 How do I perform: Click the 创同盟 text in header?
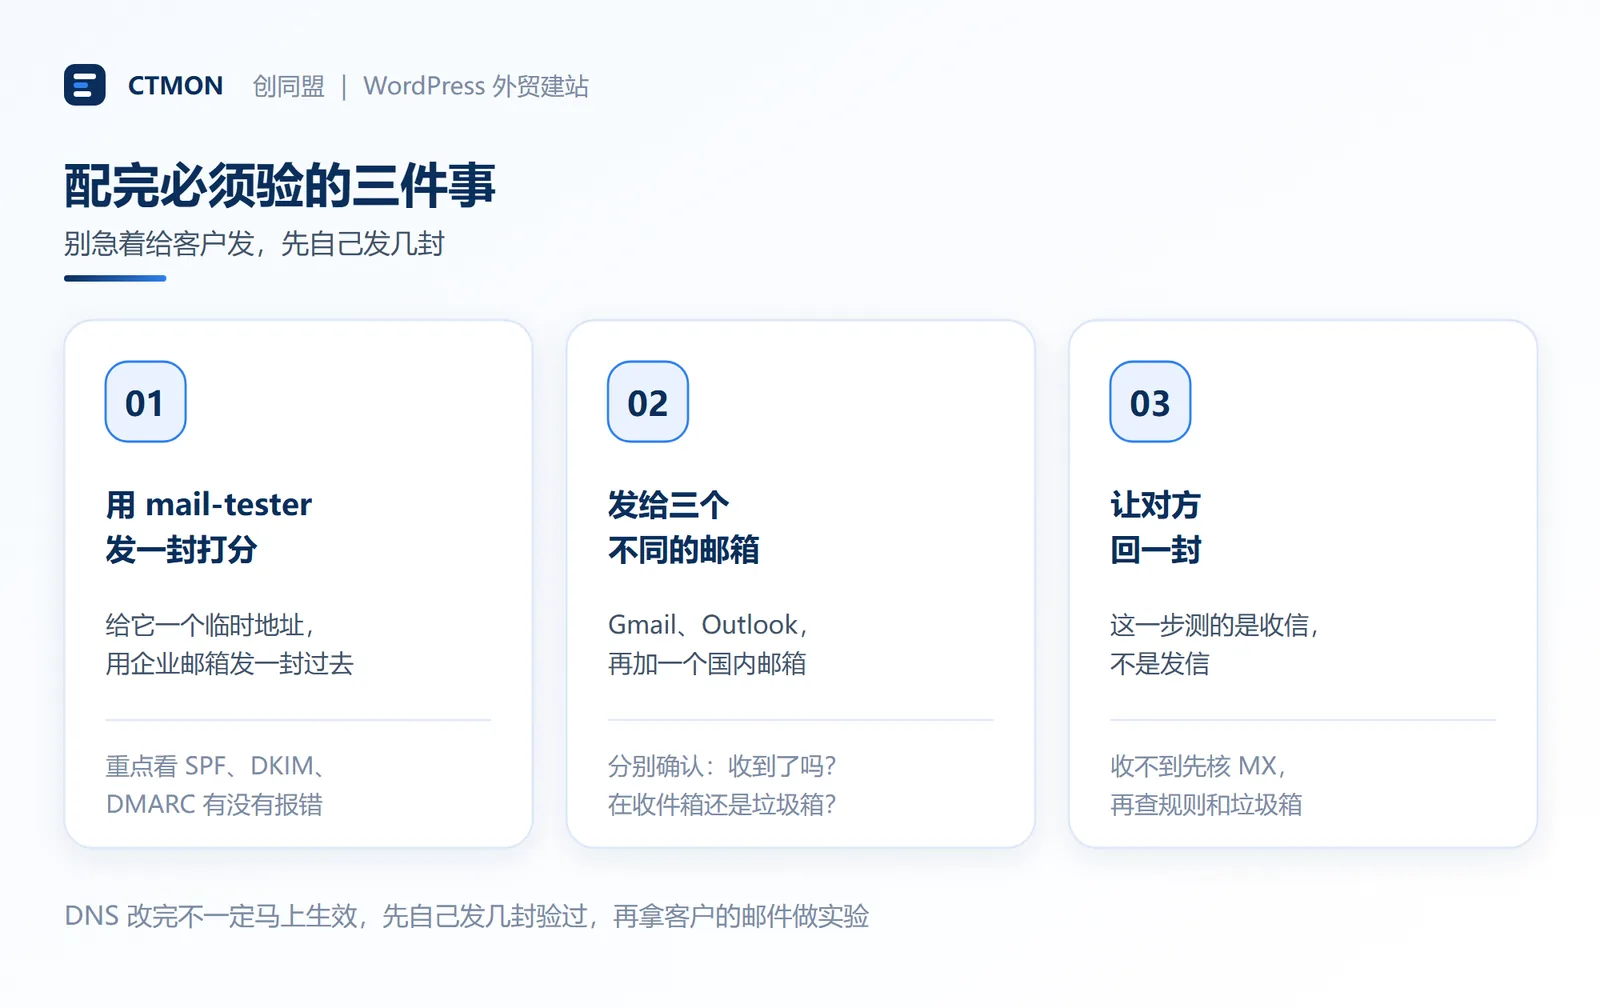[288, 86]
